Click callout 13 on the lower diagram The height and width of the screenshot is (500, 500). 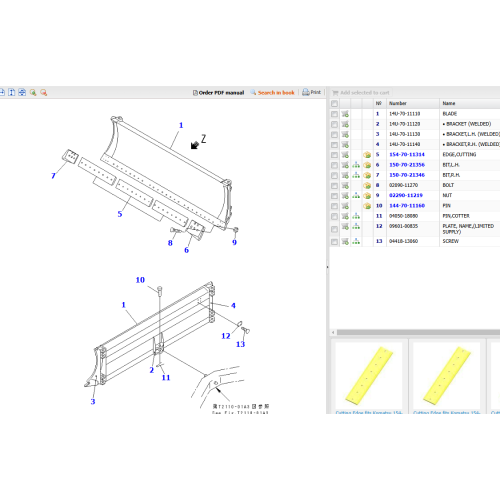(240, 344)
